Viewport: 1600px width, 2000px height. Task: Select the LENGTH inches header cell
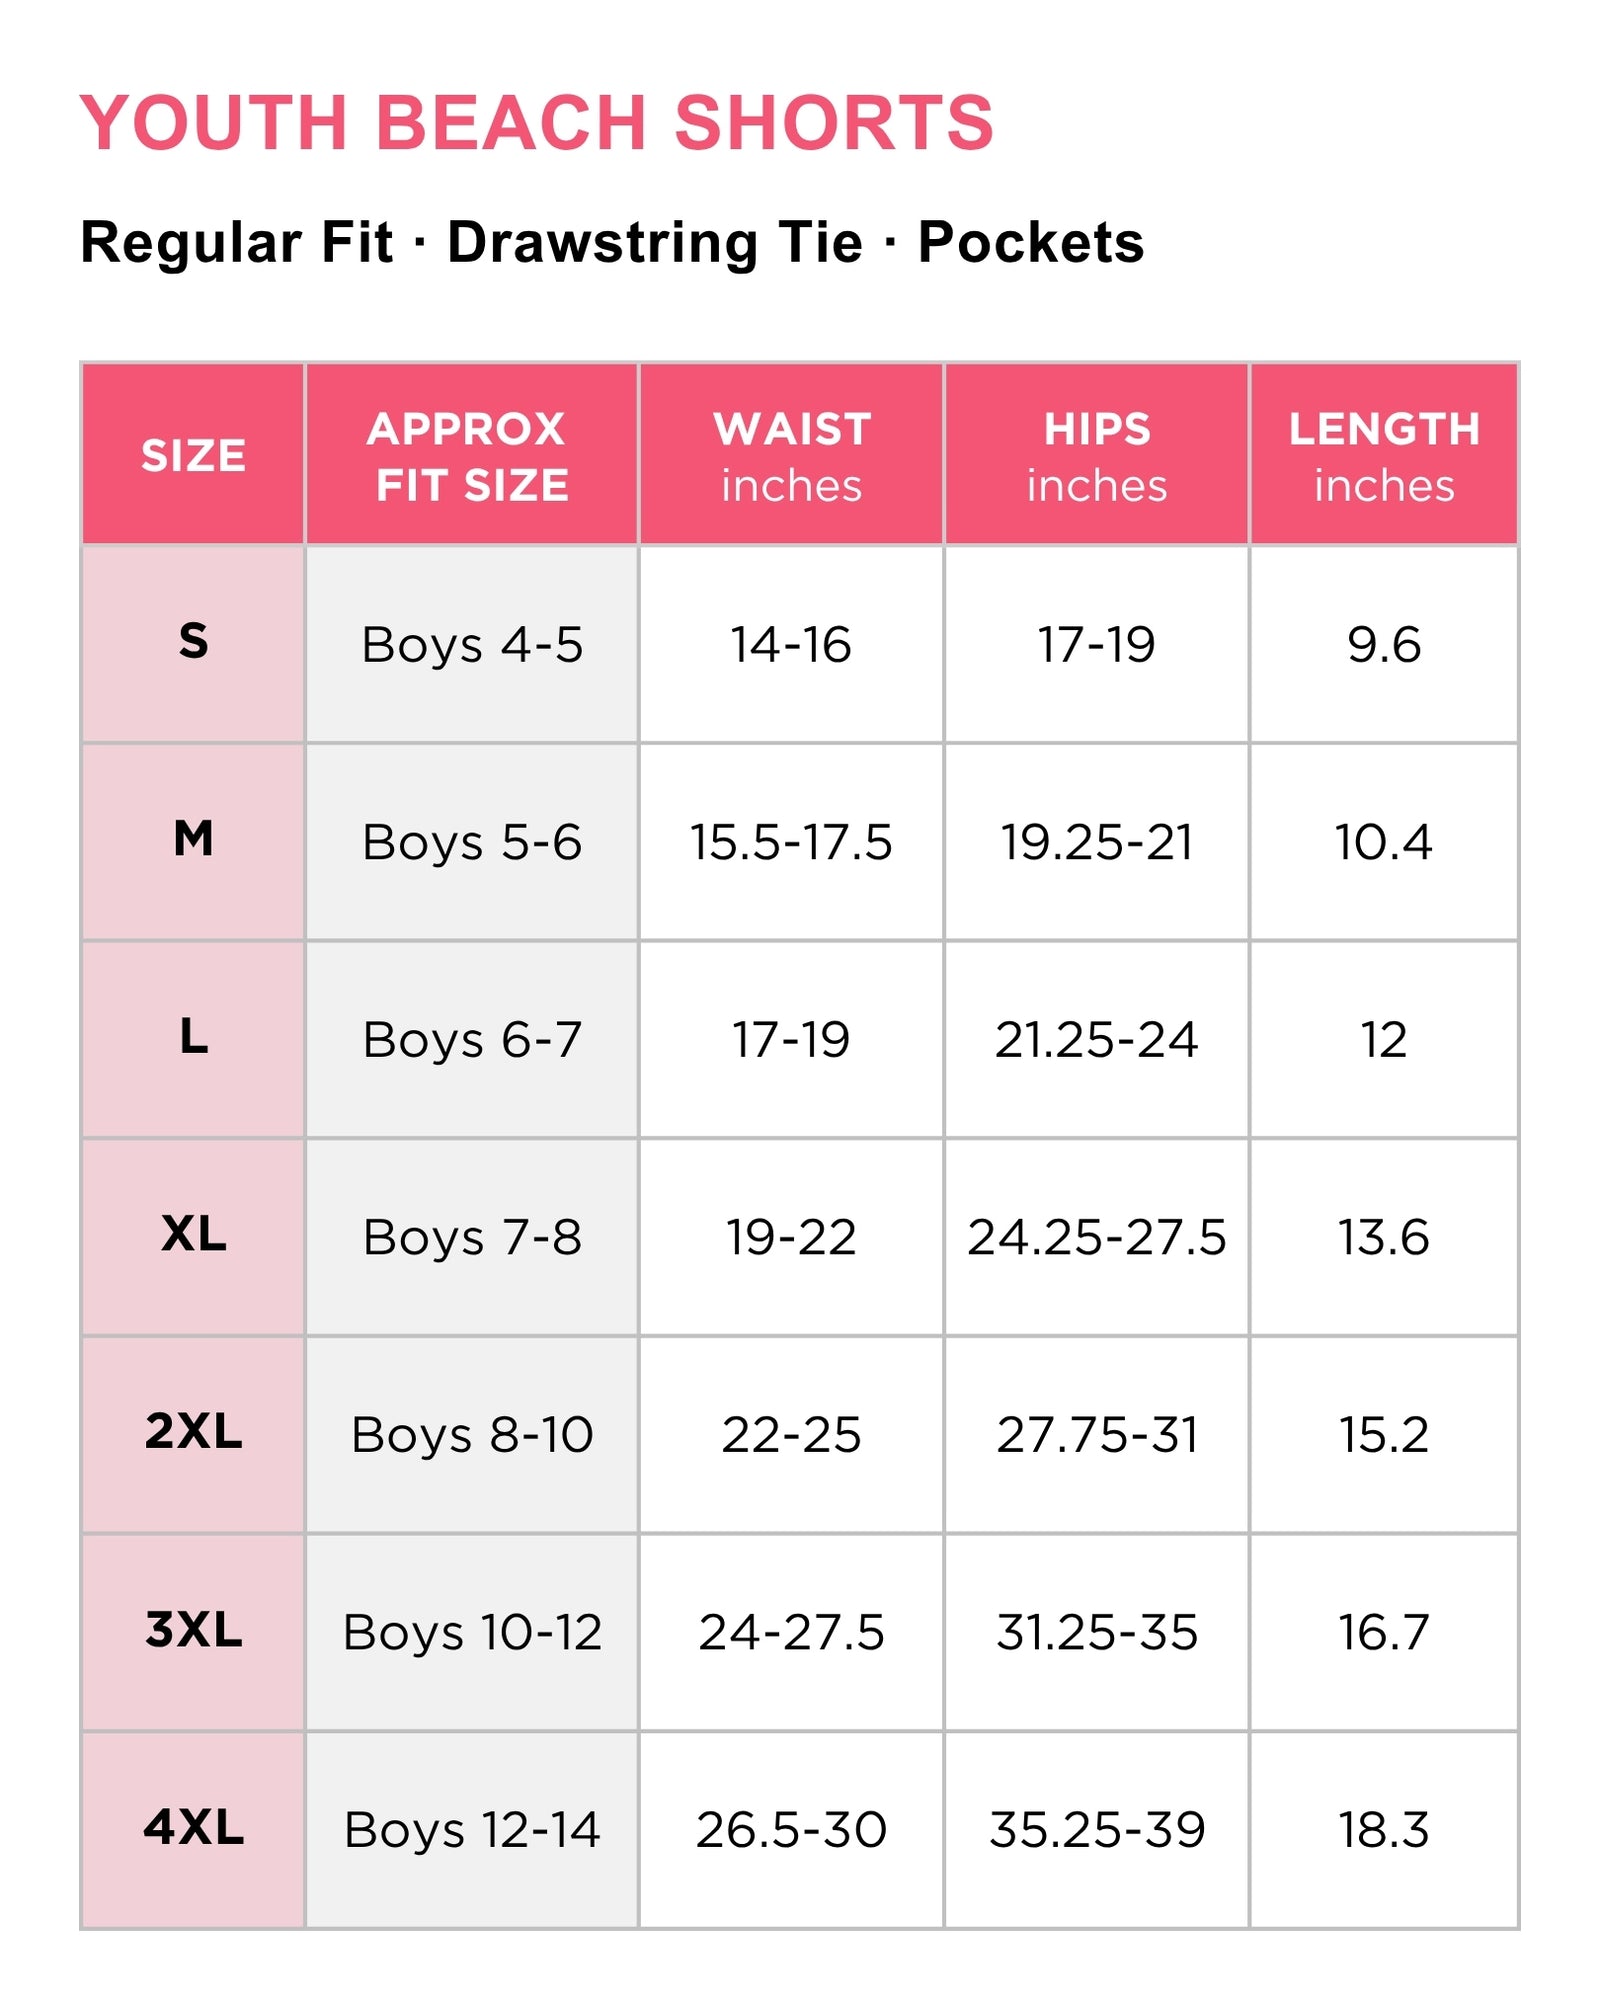1384,455
